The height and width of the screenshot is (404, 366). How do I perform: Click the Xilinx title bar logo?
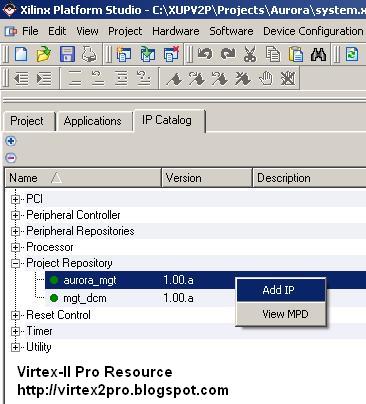9,10
